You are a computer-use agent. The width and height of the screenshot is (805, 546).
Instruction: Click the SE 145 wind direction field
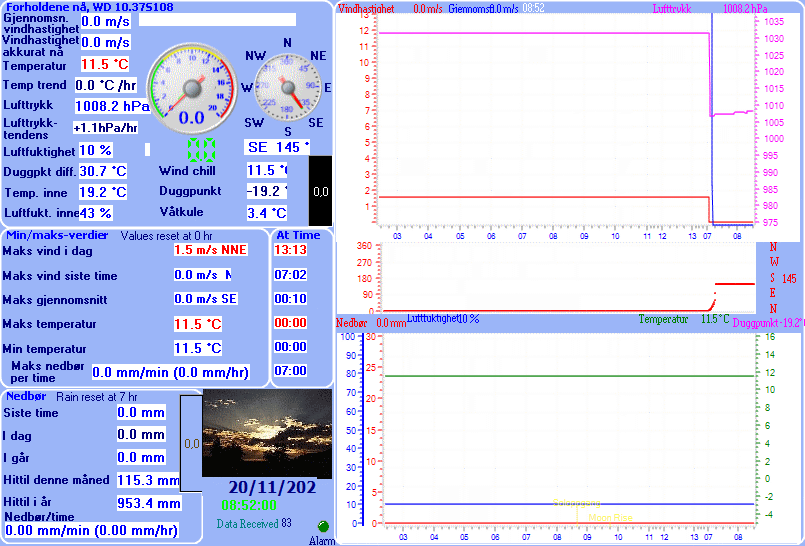pyautogui.click(x=278, y=148)
